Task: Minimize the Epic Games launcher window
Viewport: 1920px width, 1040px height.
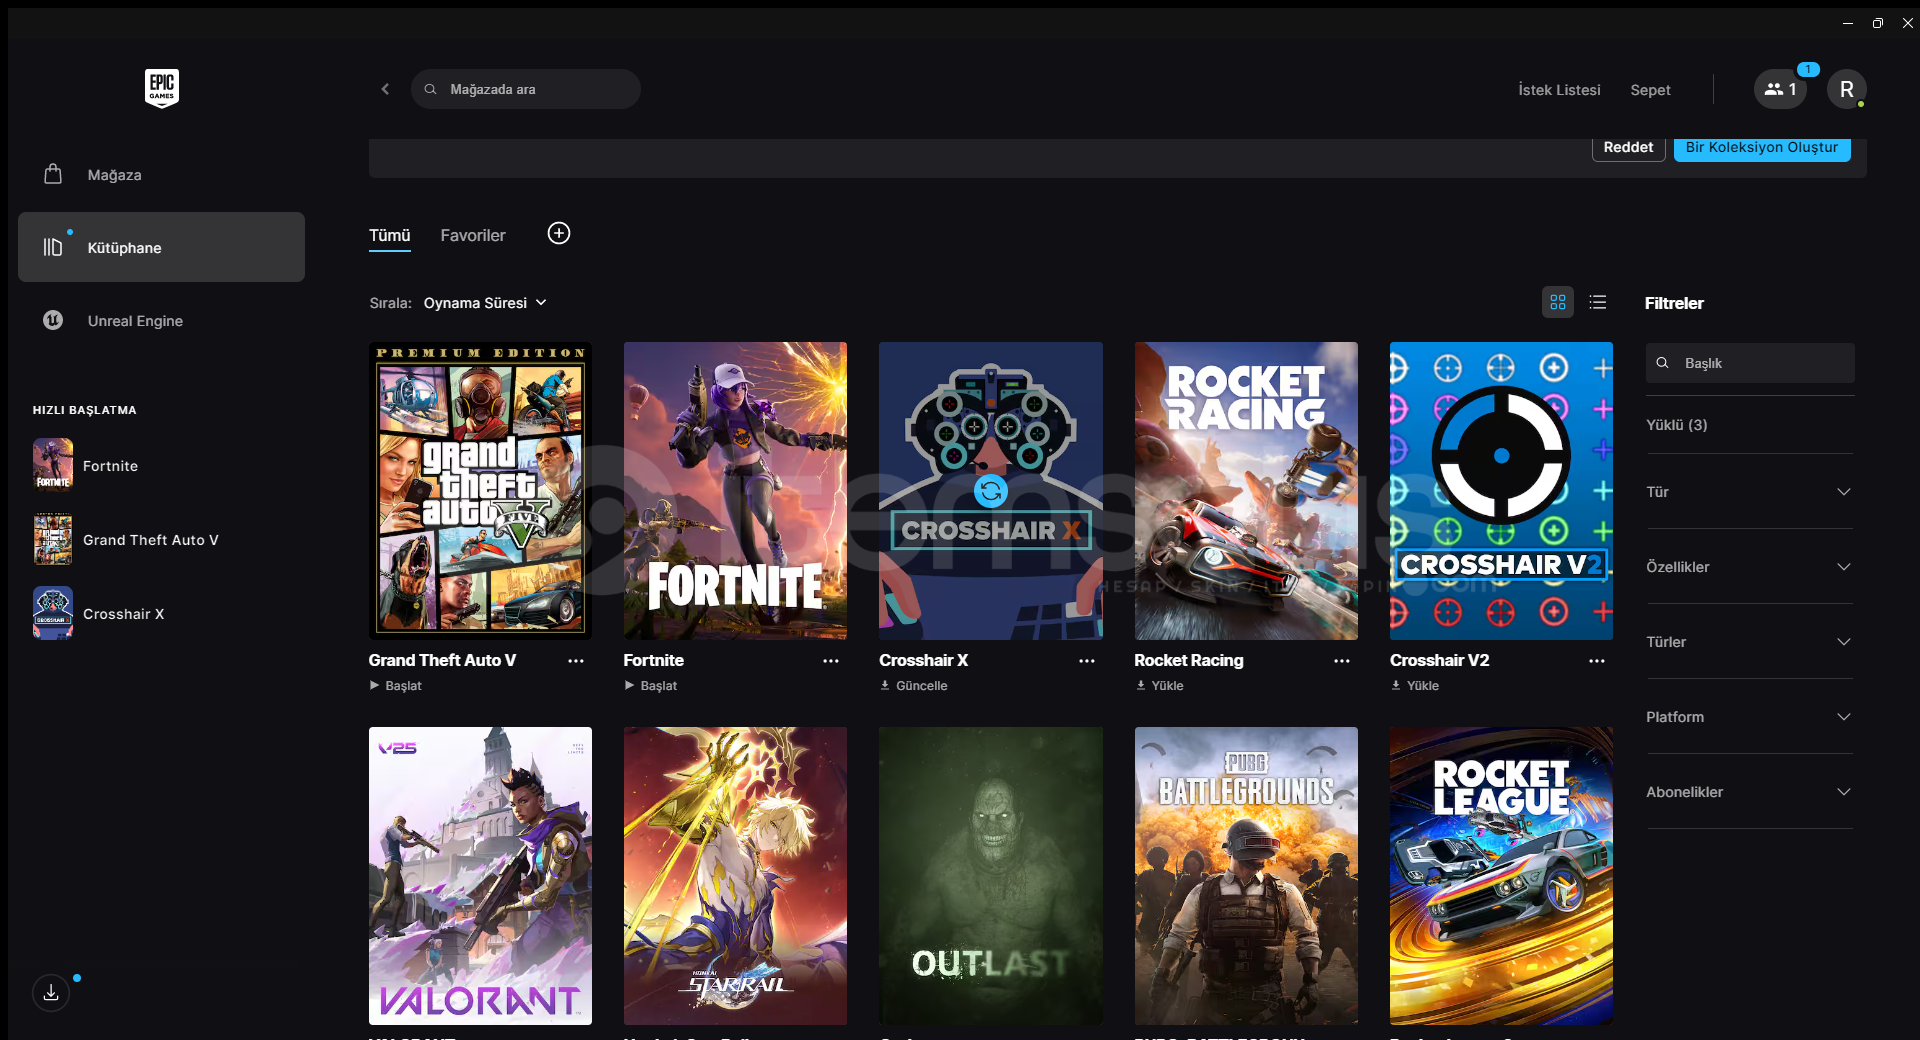Action: pos(1848,23)
